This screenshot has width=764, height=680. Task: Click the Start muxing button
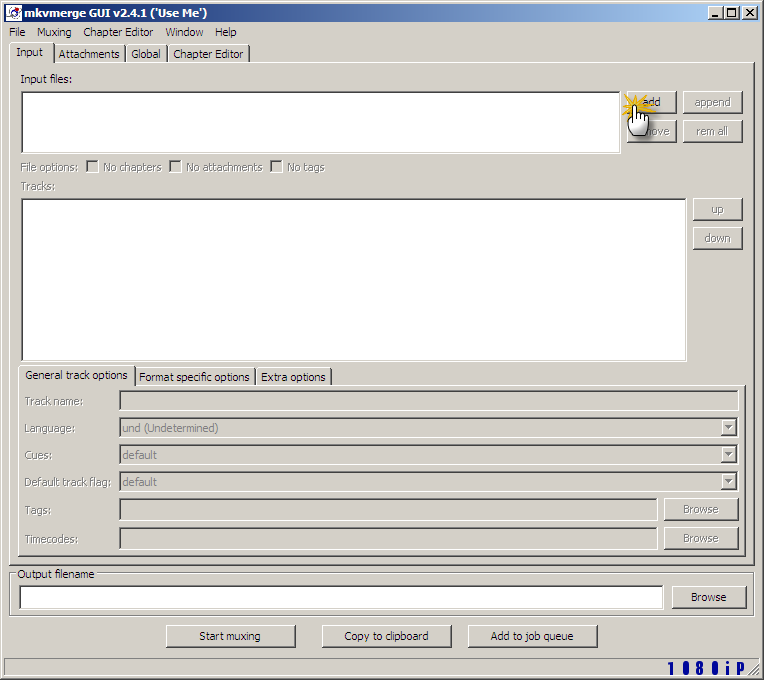point(230,636)
